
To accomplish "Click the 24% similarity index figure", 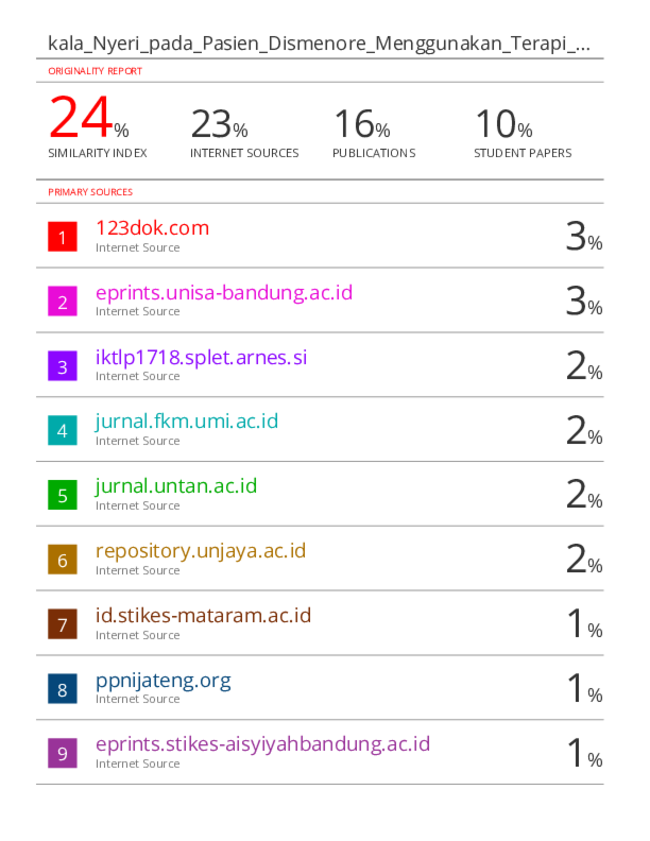I will click(88, 119).
